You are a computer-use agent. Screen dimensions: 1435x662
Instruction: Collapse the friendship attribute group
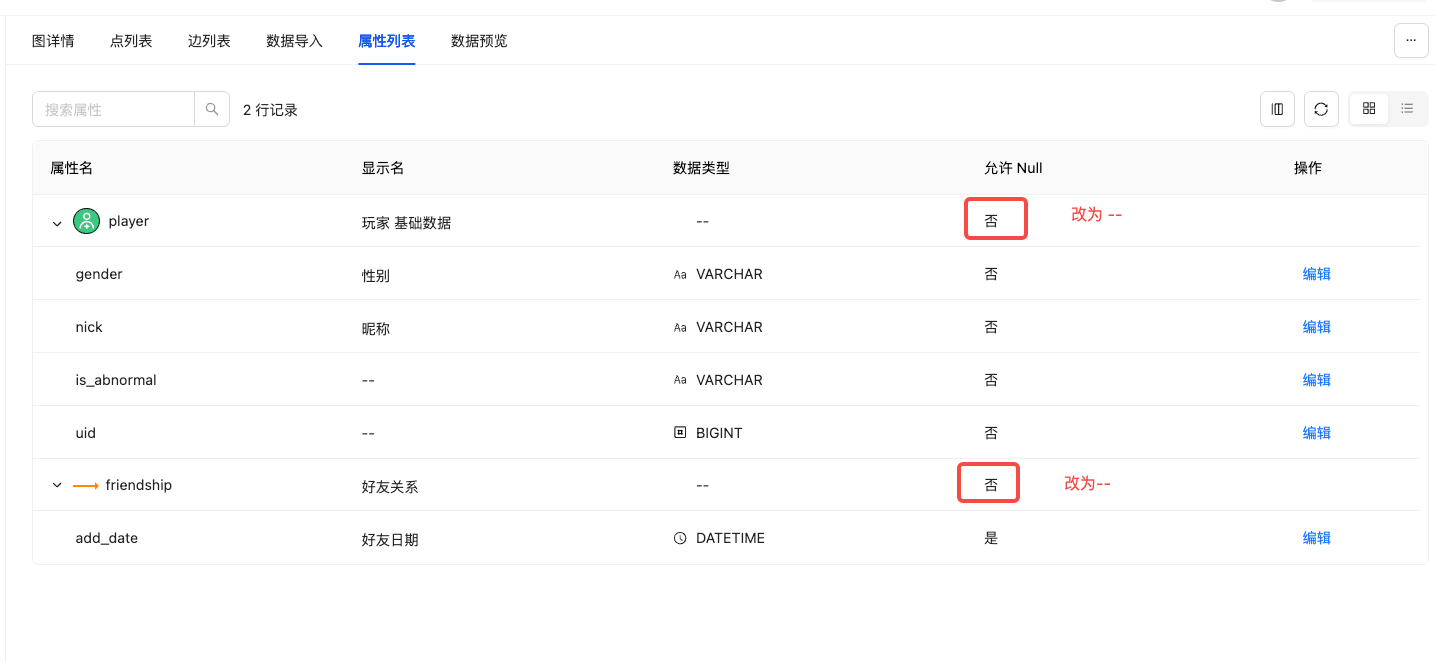coord(57,486)
